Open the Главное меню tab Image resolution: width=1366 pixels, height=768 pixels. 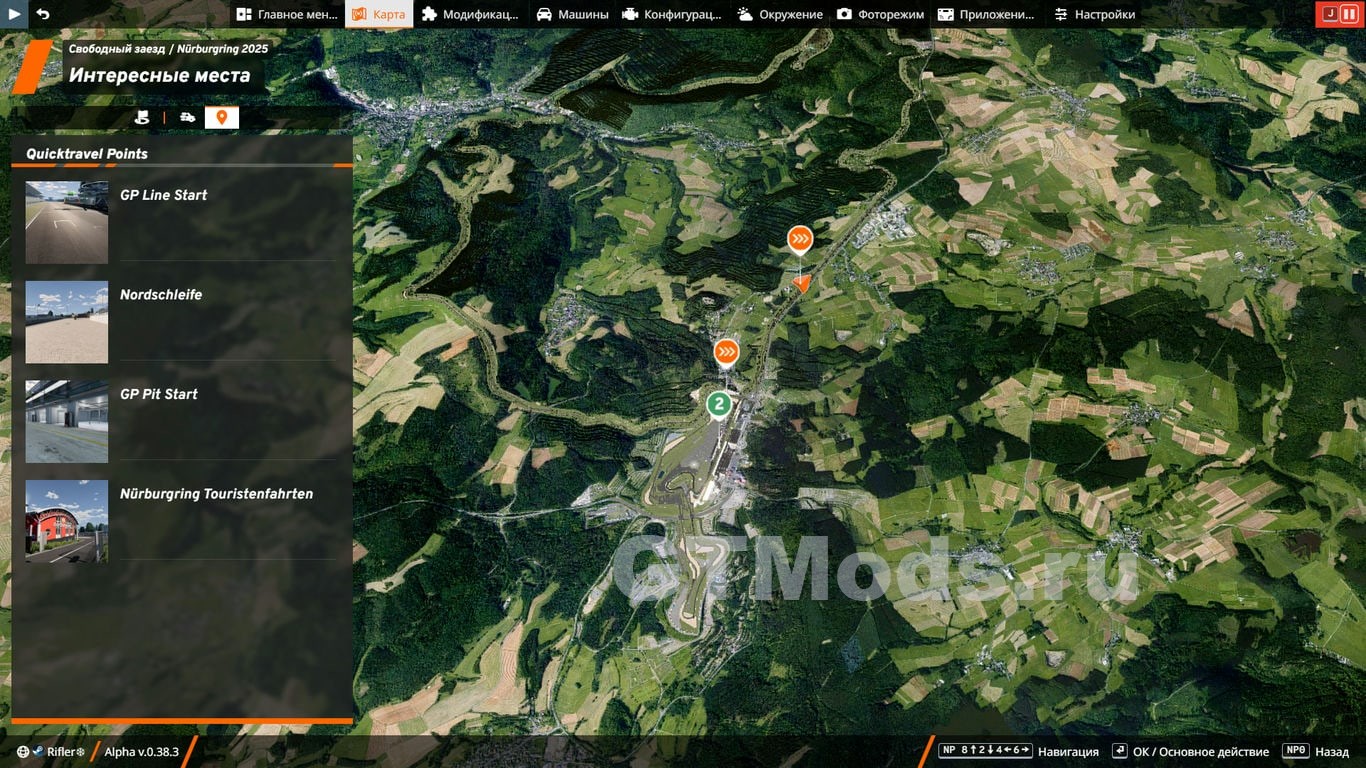(x=287, y=14)
